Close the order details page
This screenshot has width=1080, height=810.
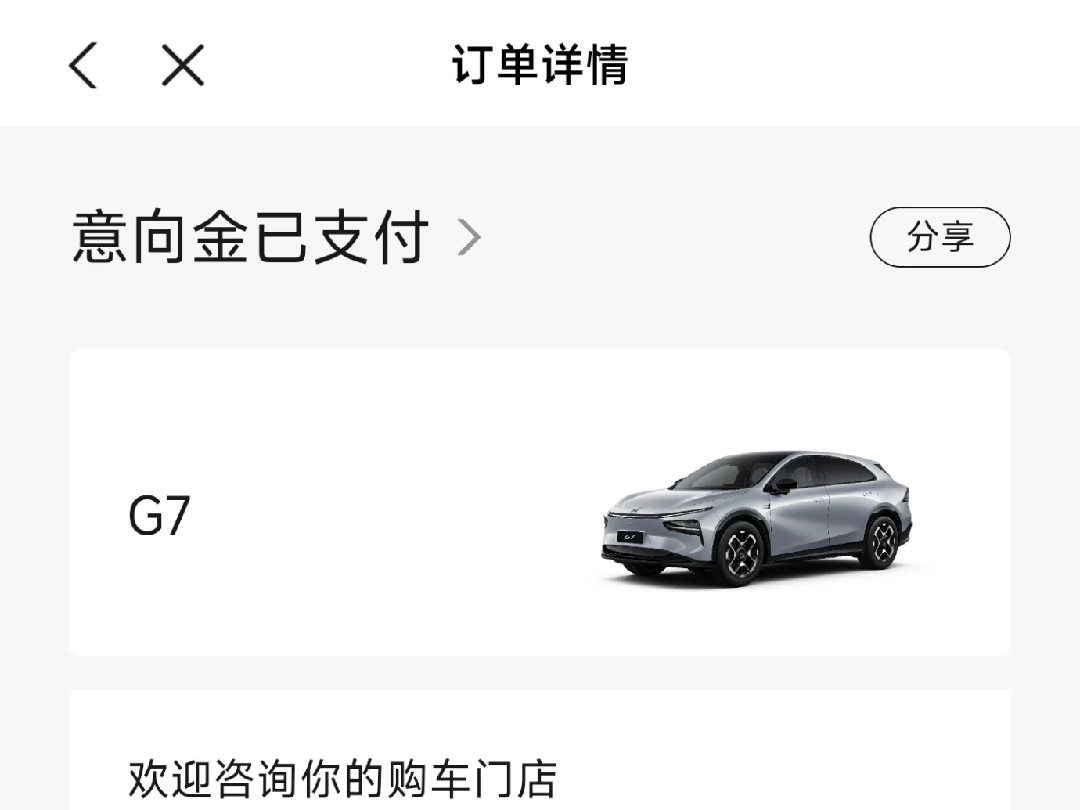pyautogui.click(x=183, y=65)
